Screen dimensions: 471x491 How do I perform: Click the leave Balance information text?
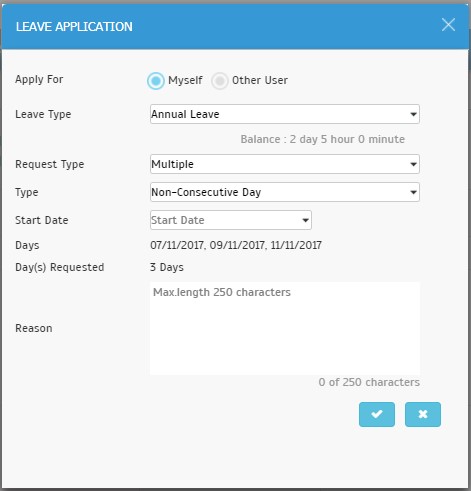tap(323, 139)
